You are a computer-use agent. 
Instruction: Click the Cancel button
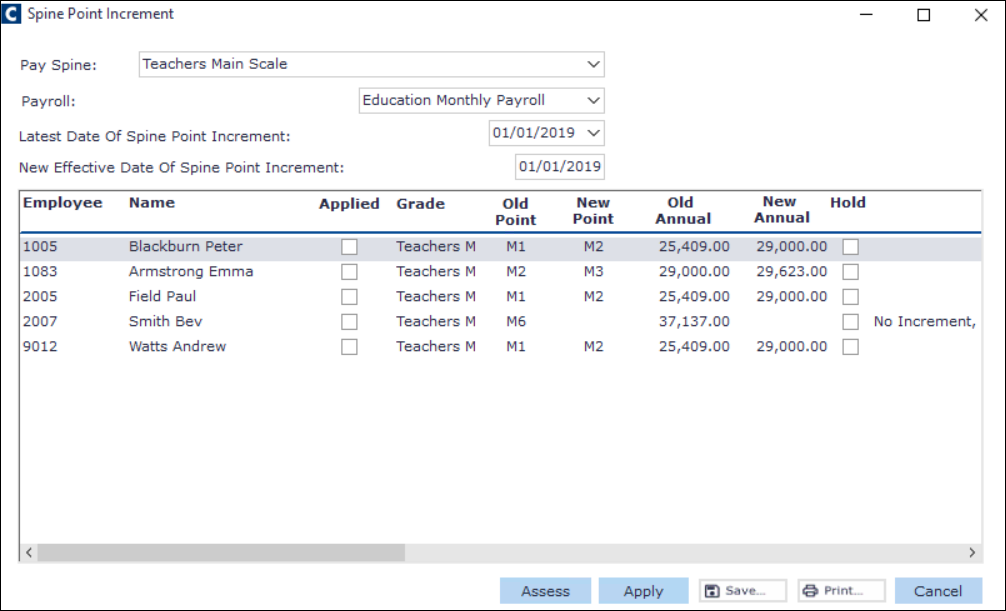938,590
